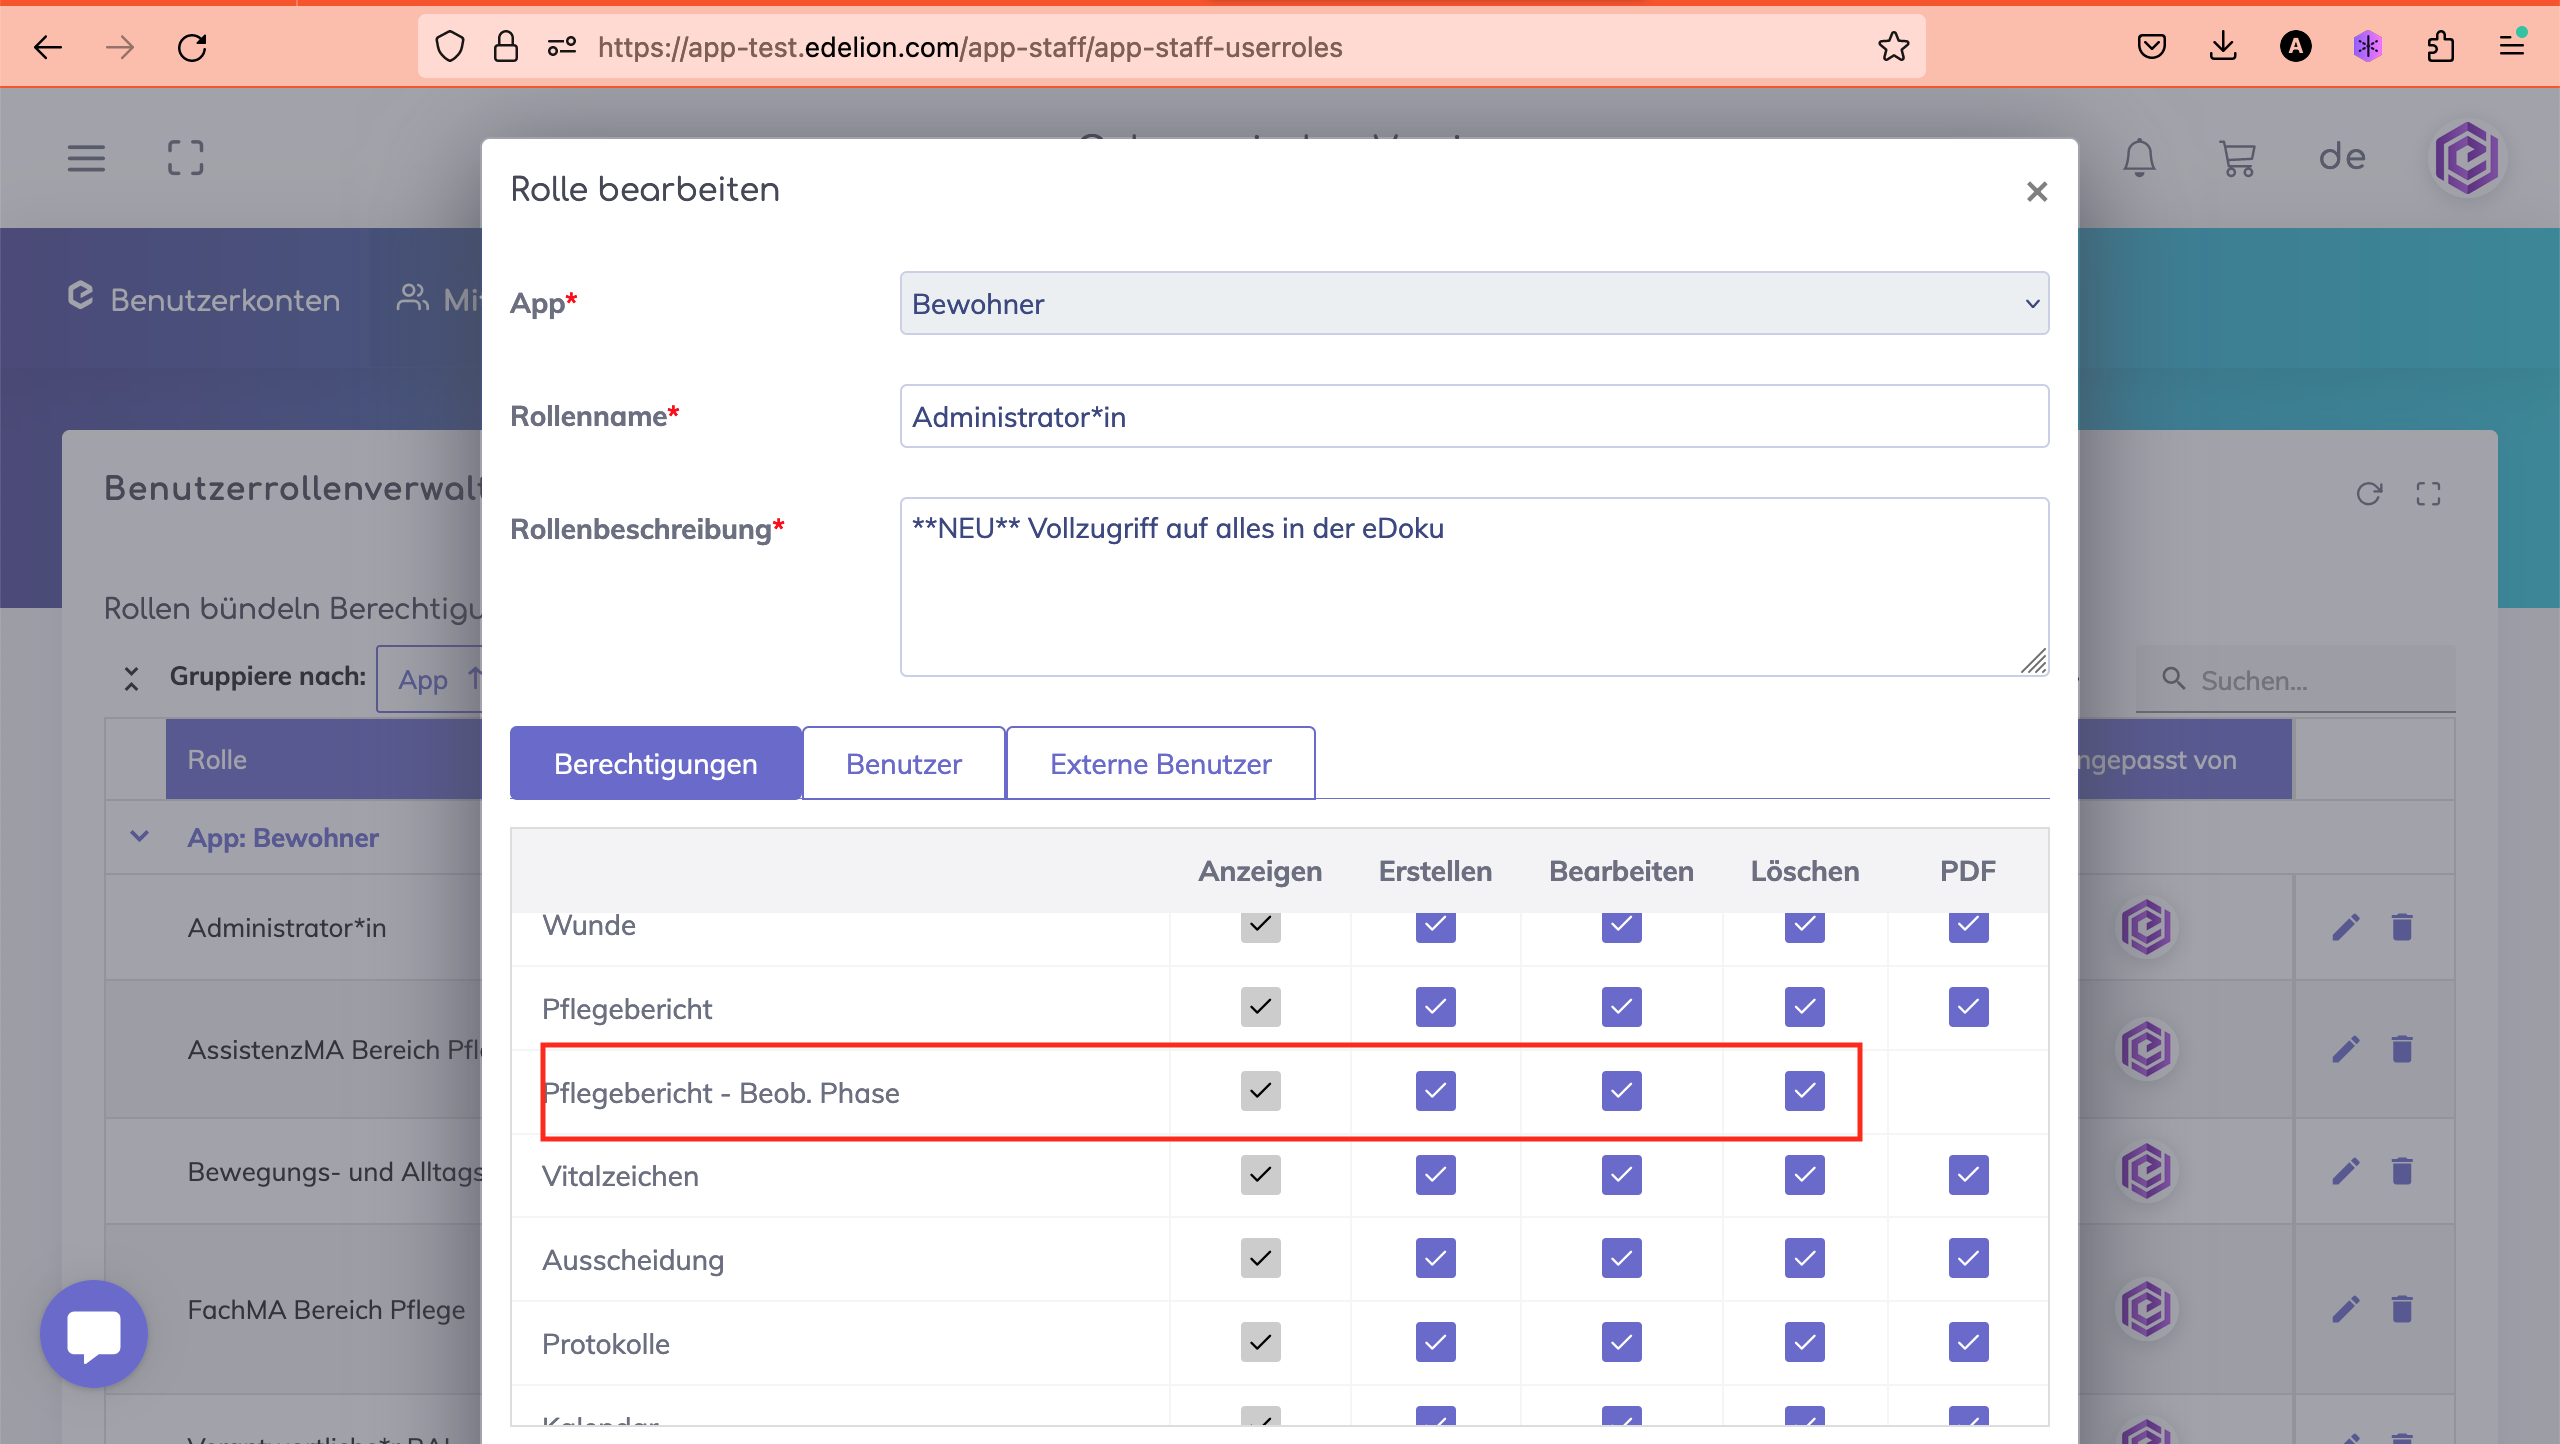Image resolution: width=2560 pixels, height=1444 pixels.
Task: Switch to the Benutzer tab
Action: [x=903, y=764]
